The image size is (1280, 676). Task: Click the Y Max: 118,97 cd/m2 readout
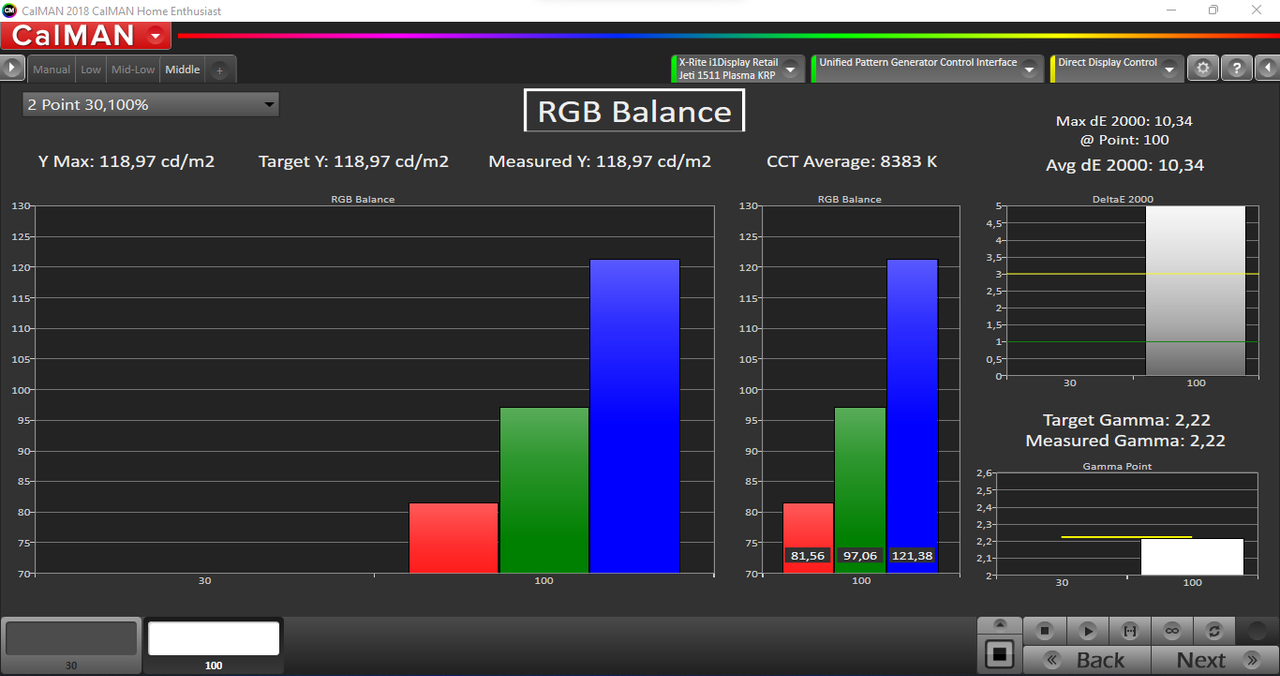pos(126,161)
